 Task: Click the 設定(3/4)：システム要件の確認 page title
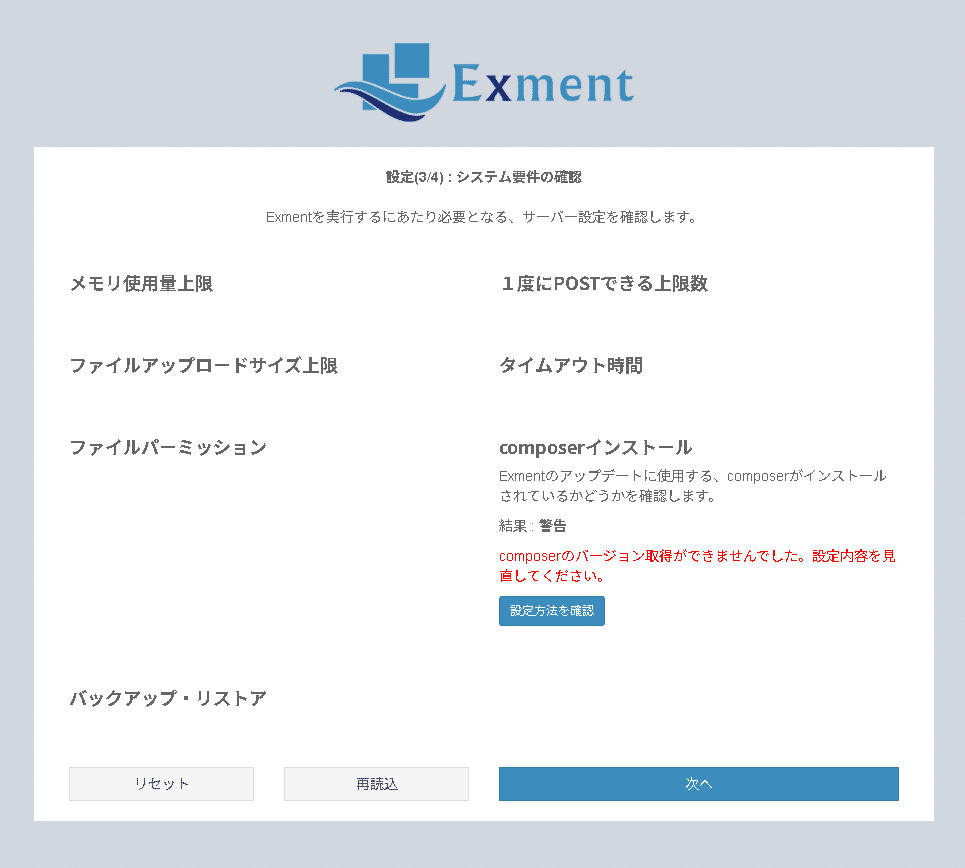coord(483,177)
